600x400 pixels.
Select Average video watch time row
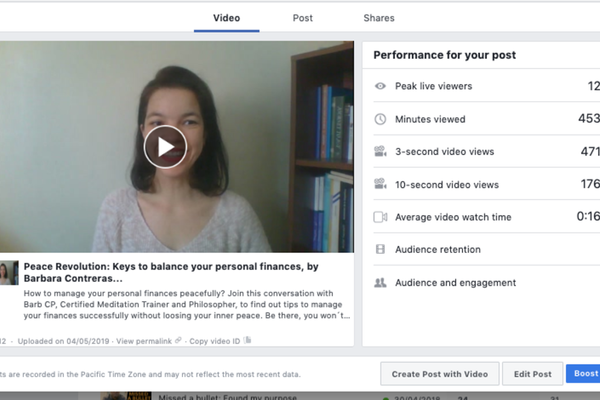click(x=486, y=217)
